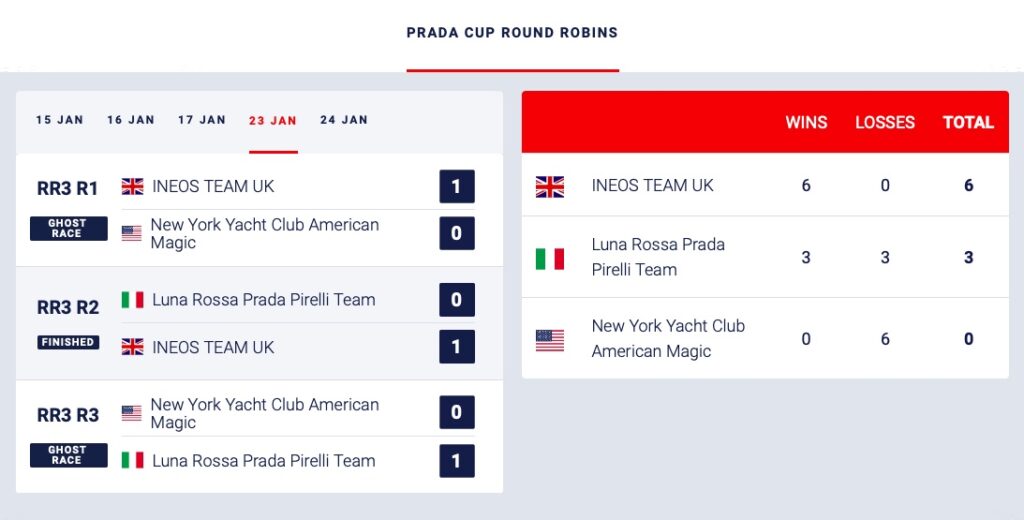The width and height of the screenshot is (1024, 520).
Task: Click the USA flag in RR3 R3
Action: click(132, 413)
